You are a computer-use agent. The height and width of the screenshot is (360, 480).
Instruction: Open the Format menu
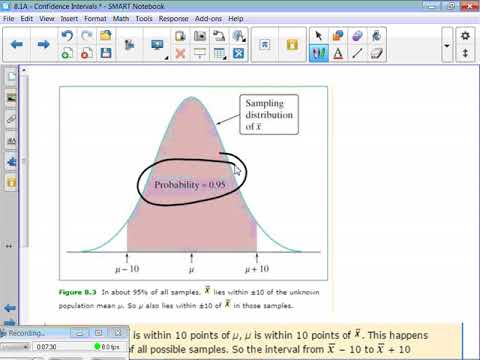(x=95, y=19)
